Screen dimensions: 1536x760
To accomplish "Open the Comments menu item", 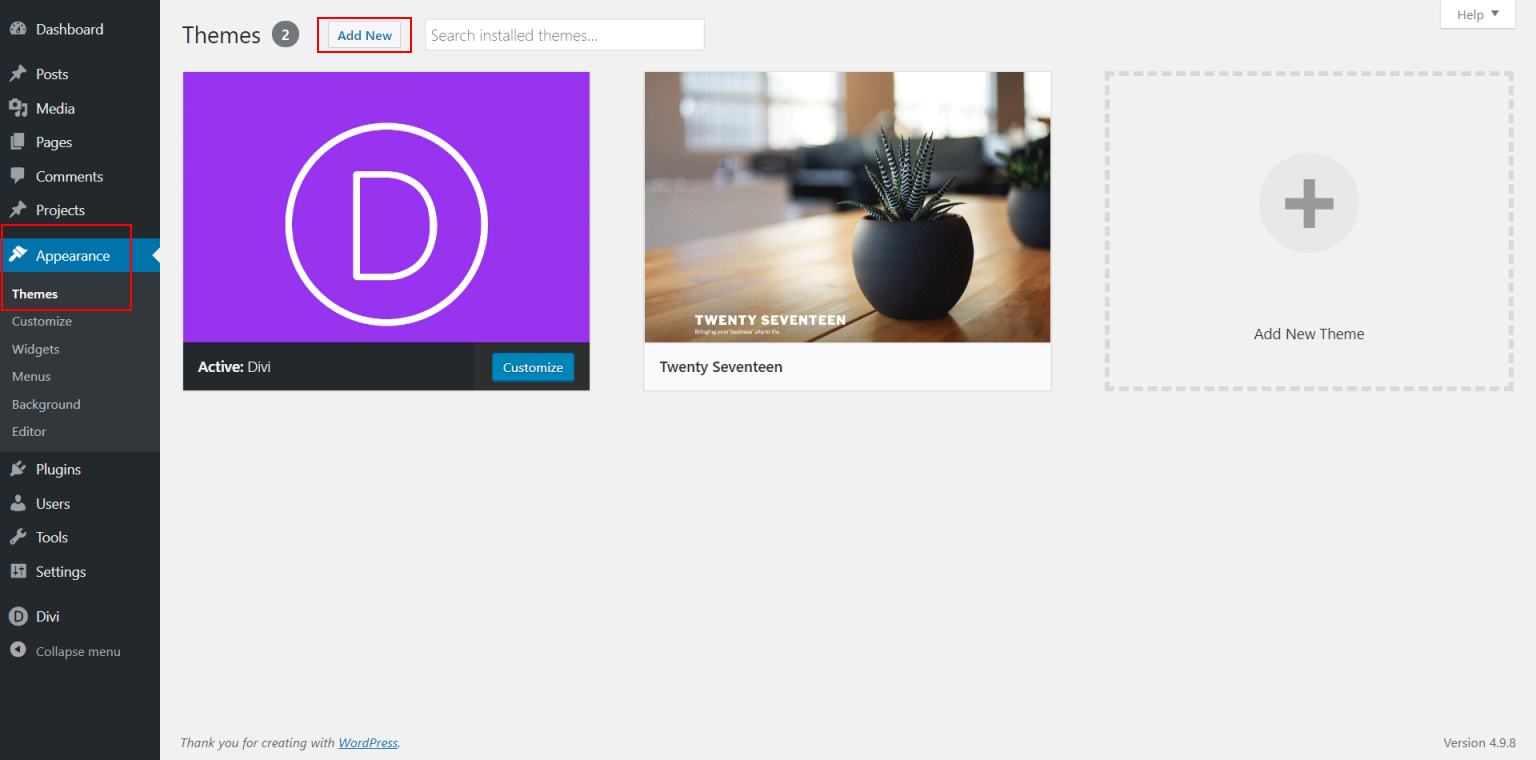I will 80,176.
